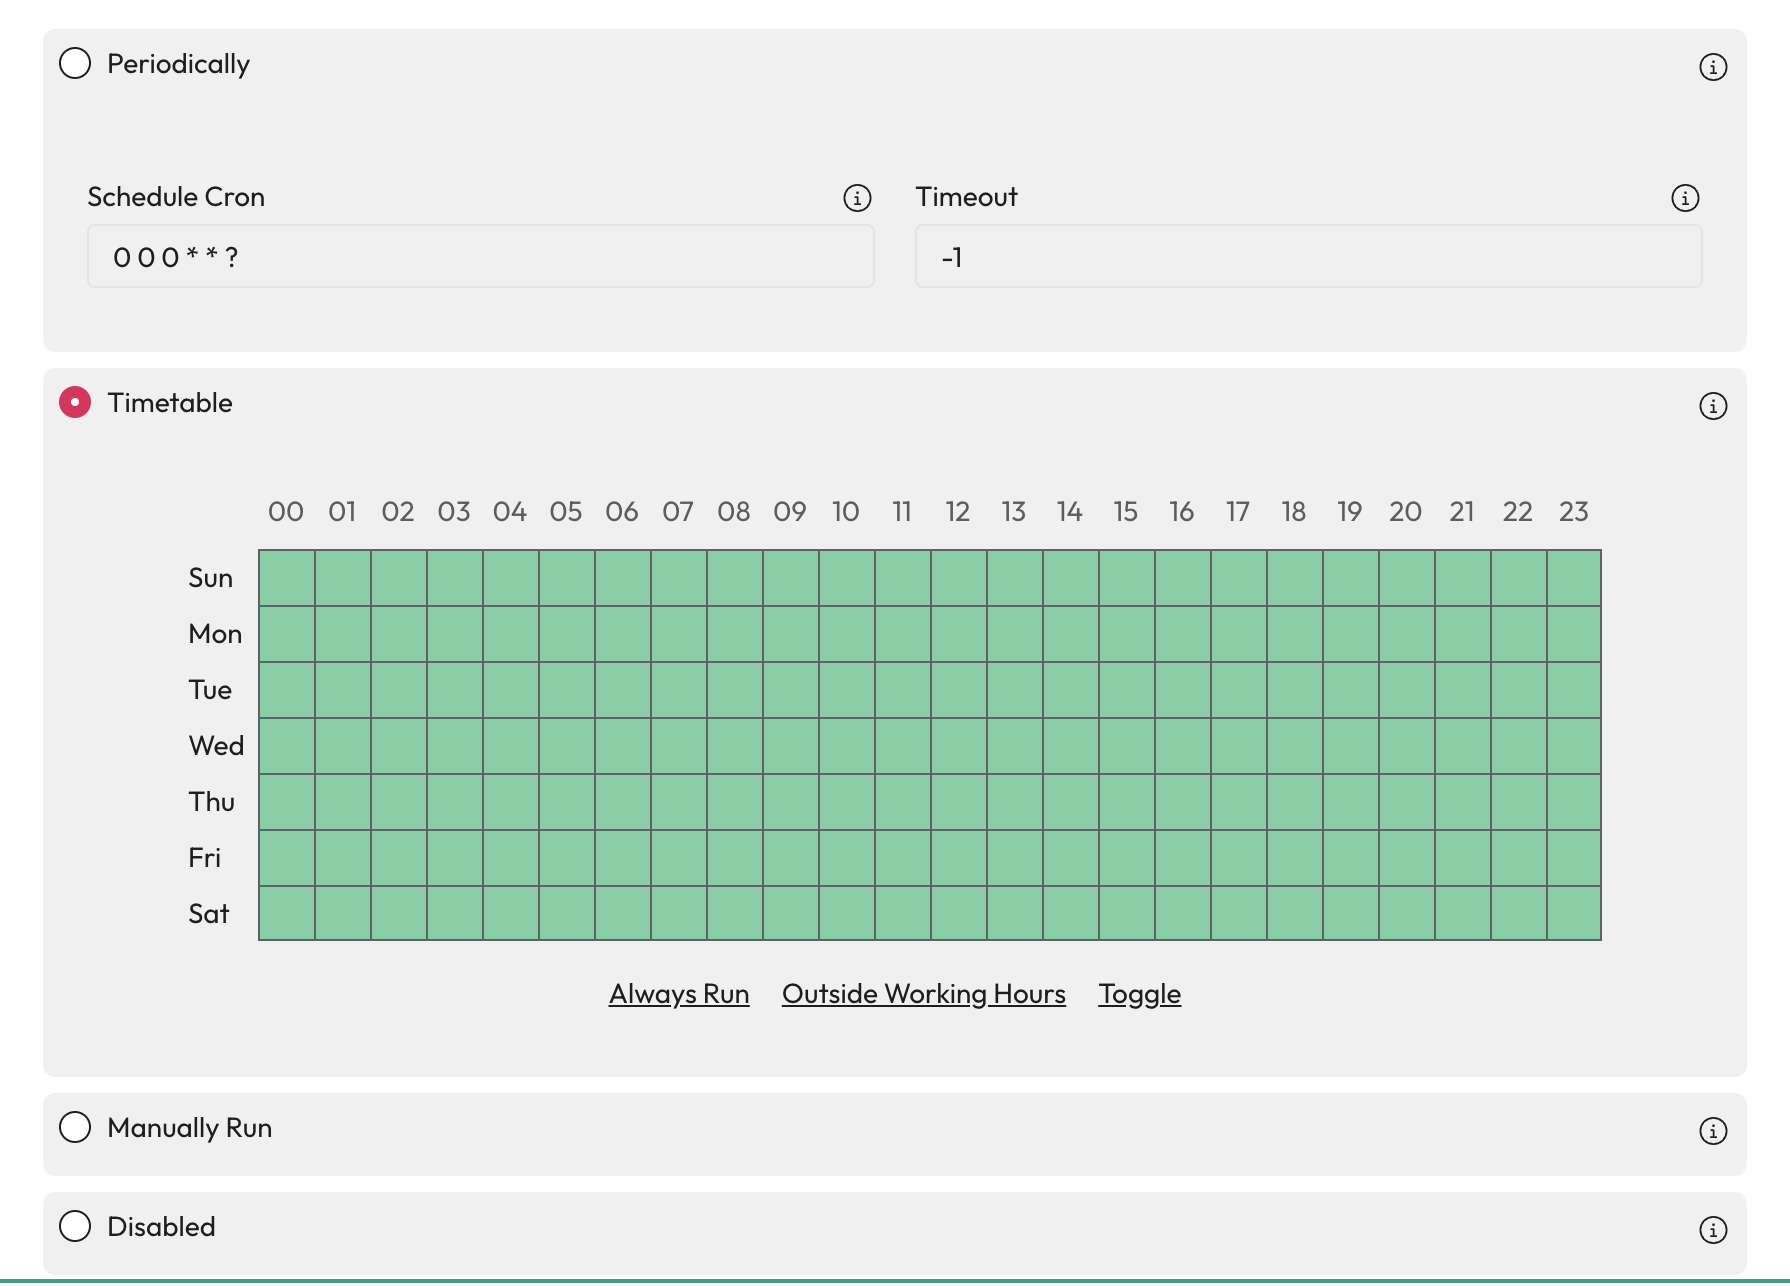Select the Periodically radio button

coord(75,63)
